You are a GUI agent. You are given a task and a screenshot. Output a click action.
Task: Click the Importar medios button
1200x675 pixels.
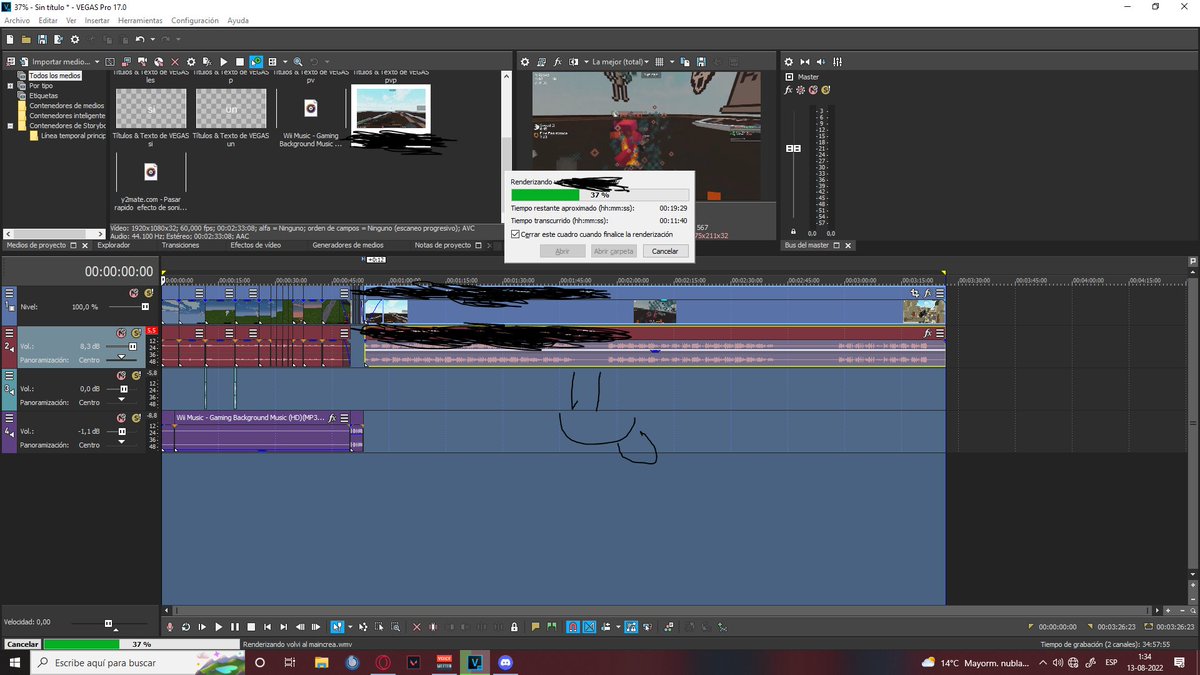point(54,62)
